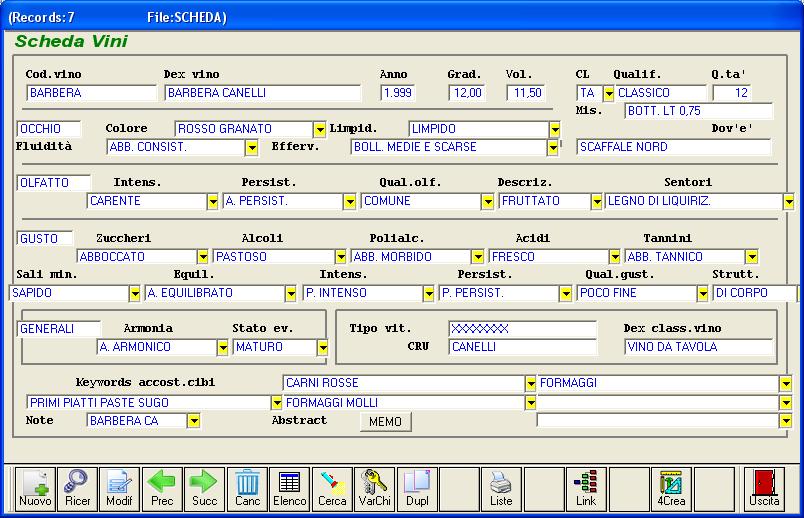Select the Anno 1.999 field
The height and width of the screenshot is (518, 804).
pyautogui.click(x=398, y=93)
